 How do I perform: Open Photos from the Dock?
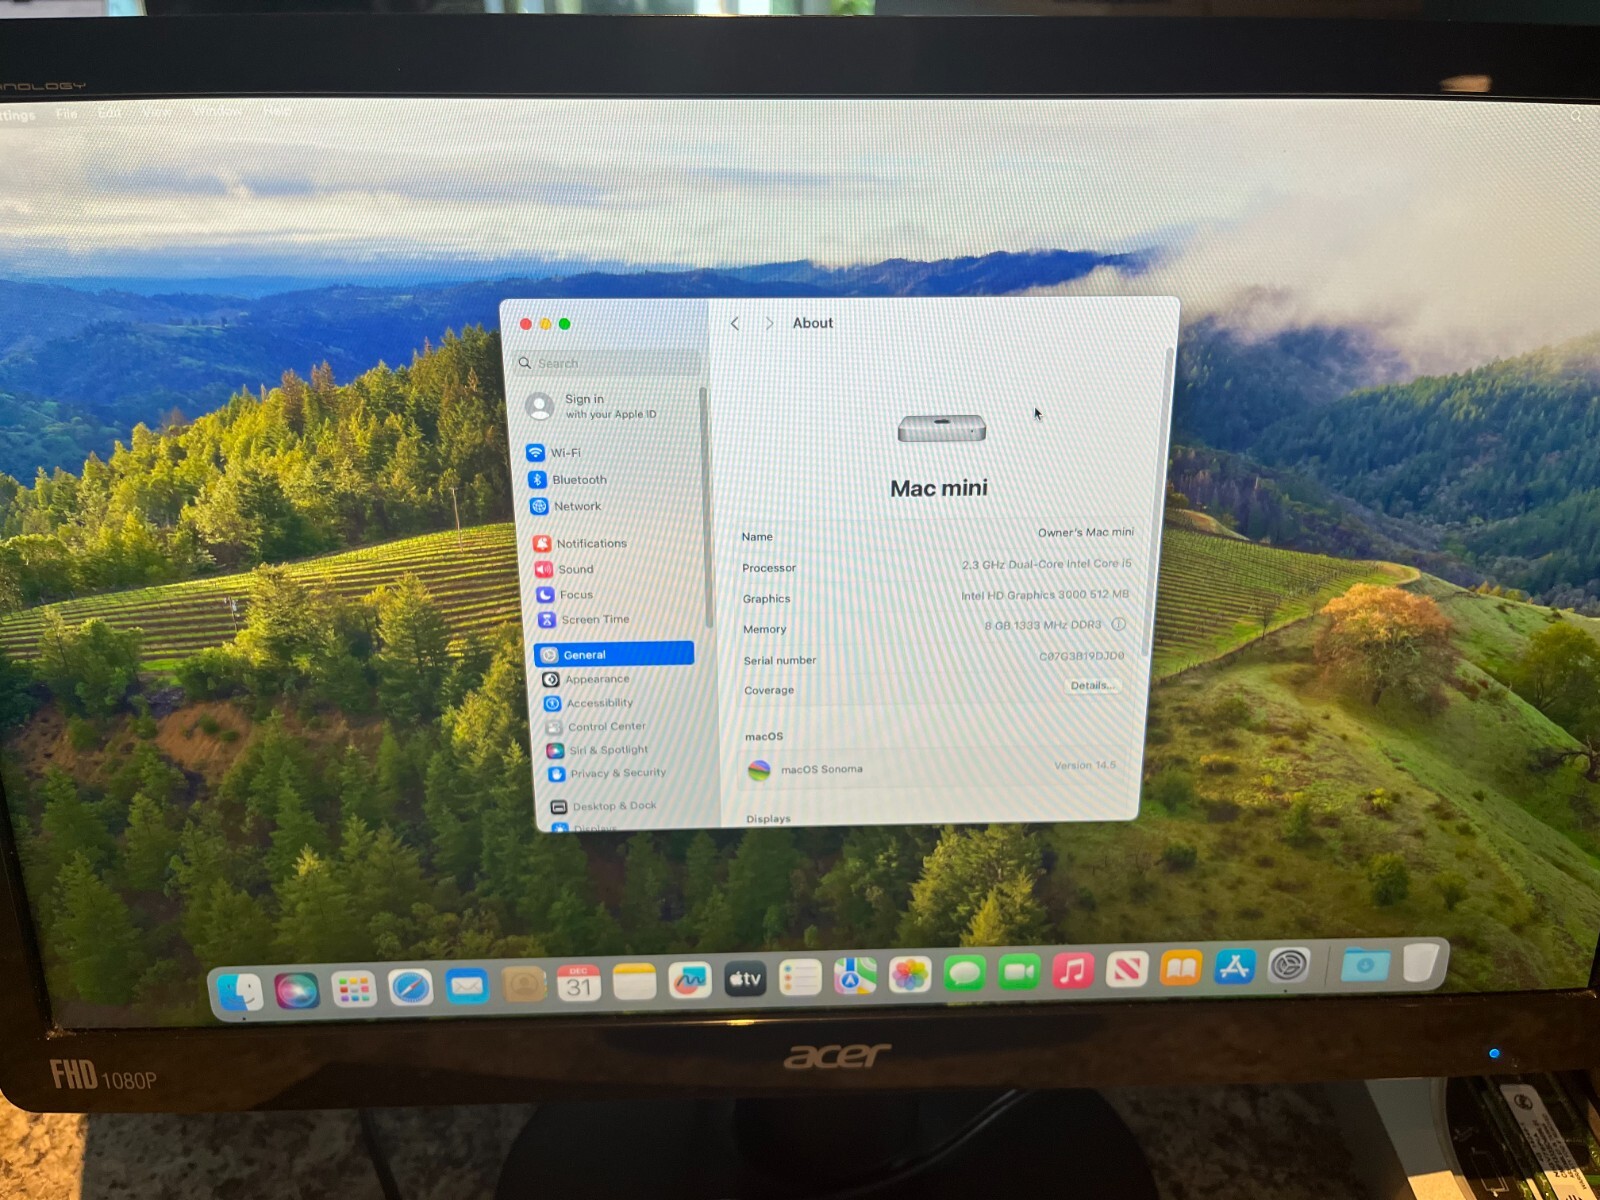(910, 975)
